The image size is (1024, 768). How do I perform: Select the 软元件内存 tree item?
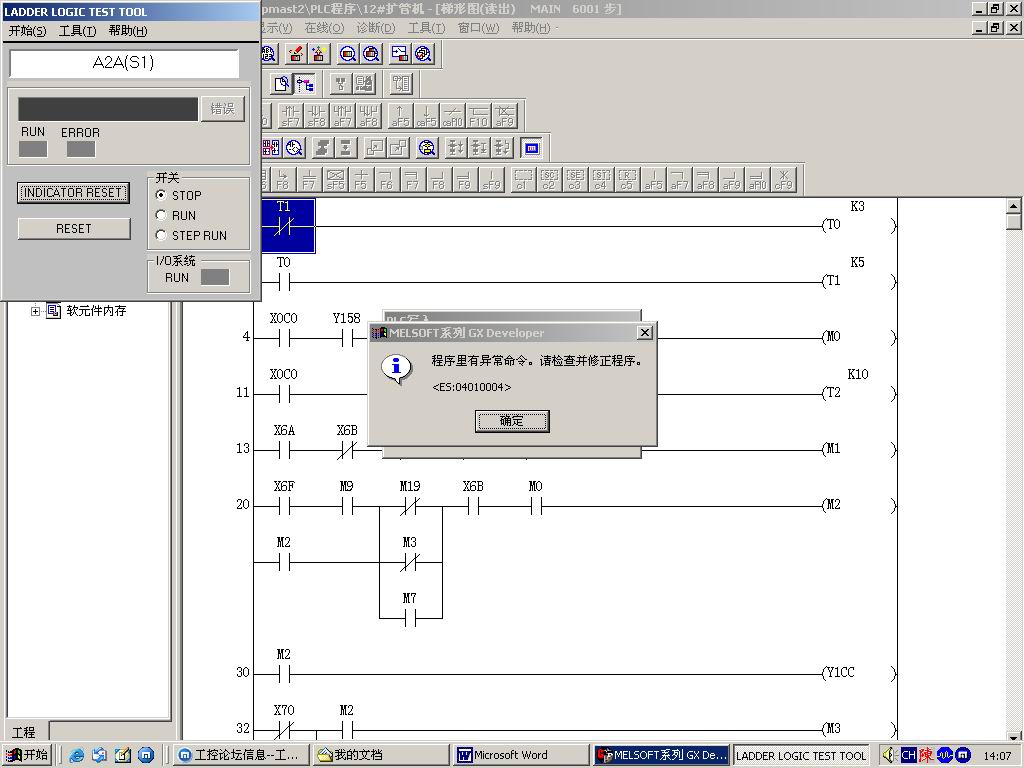(96, 311)
